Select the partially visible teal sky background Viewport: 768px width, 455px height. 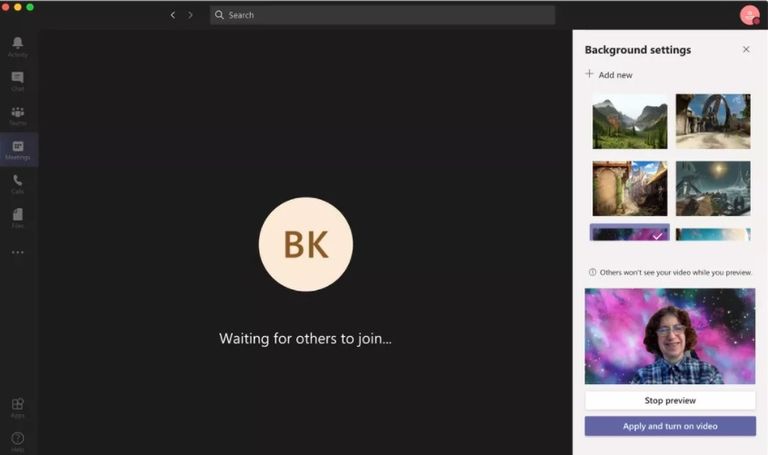coord(713,234)
